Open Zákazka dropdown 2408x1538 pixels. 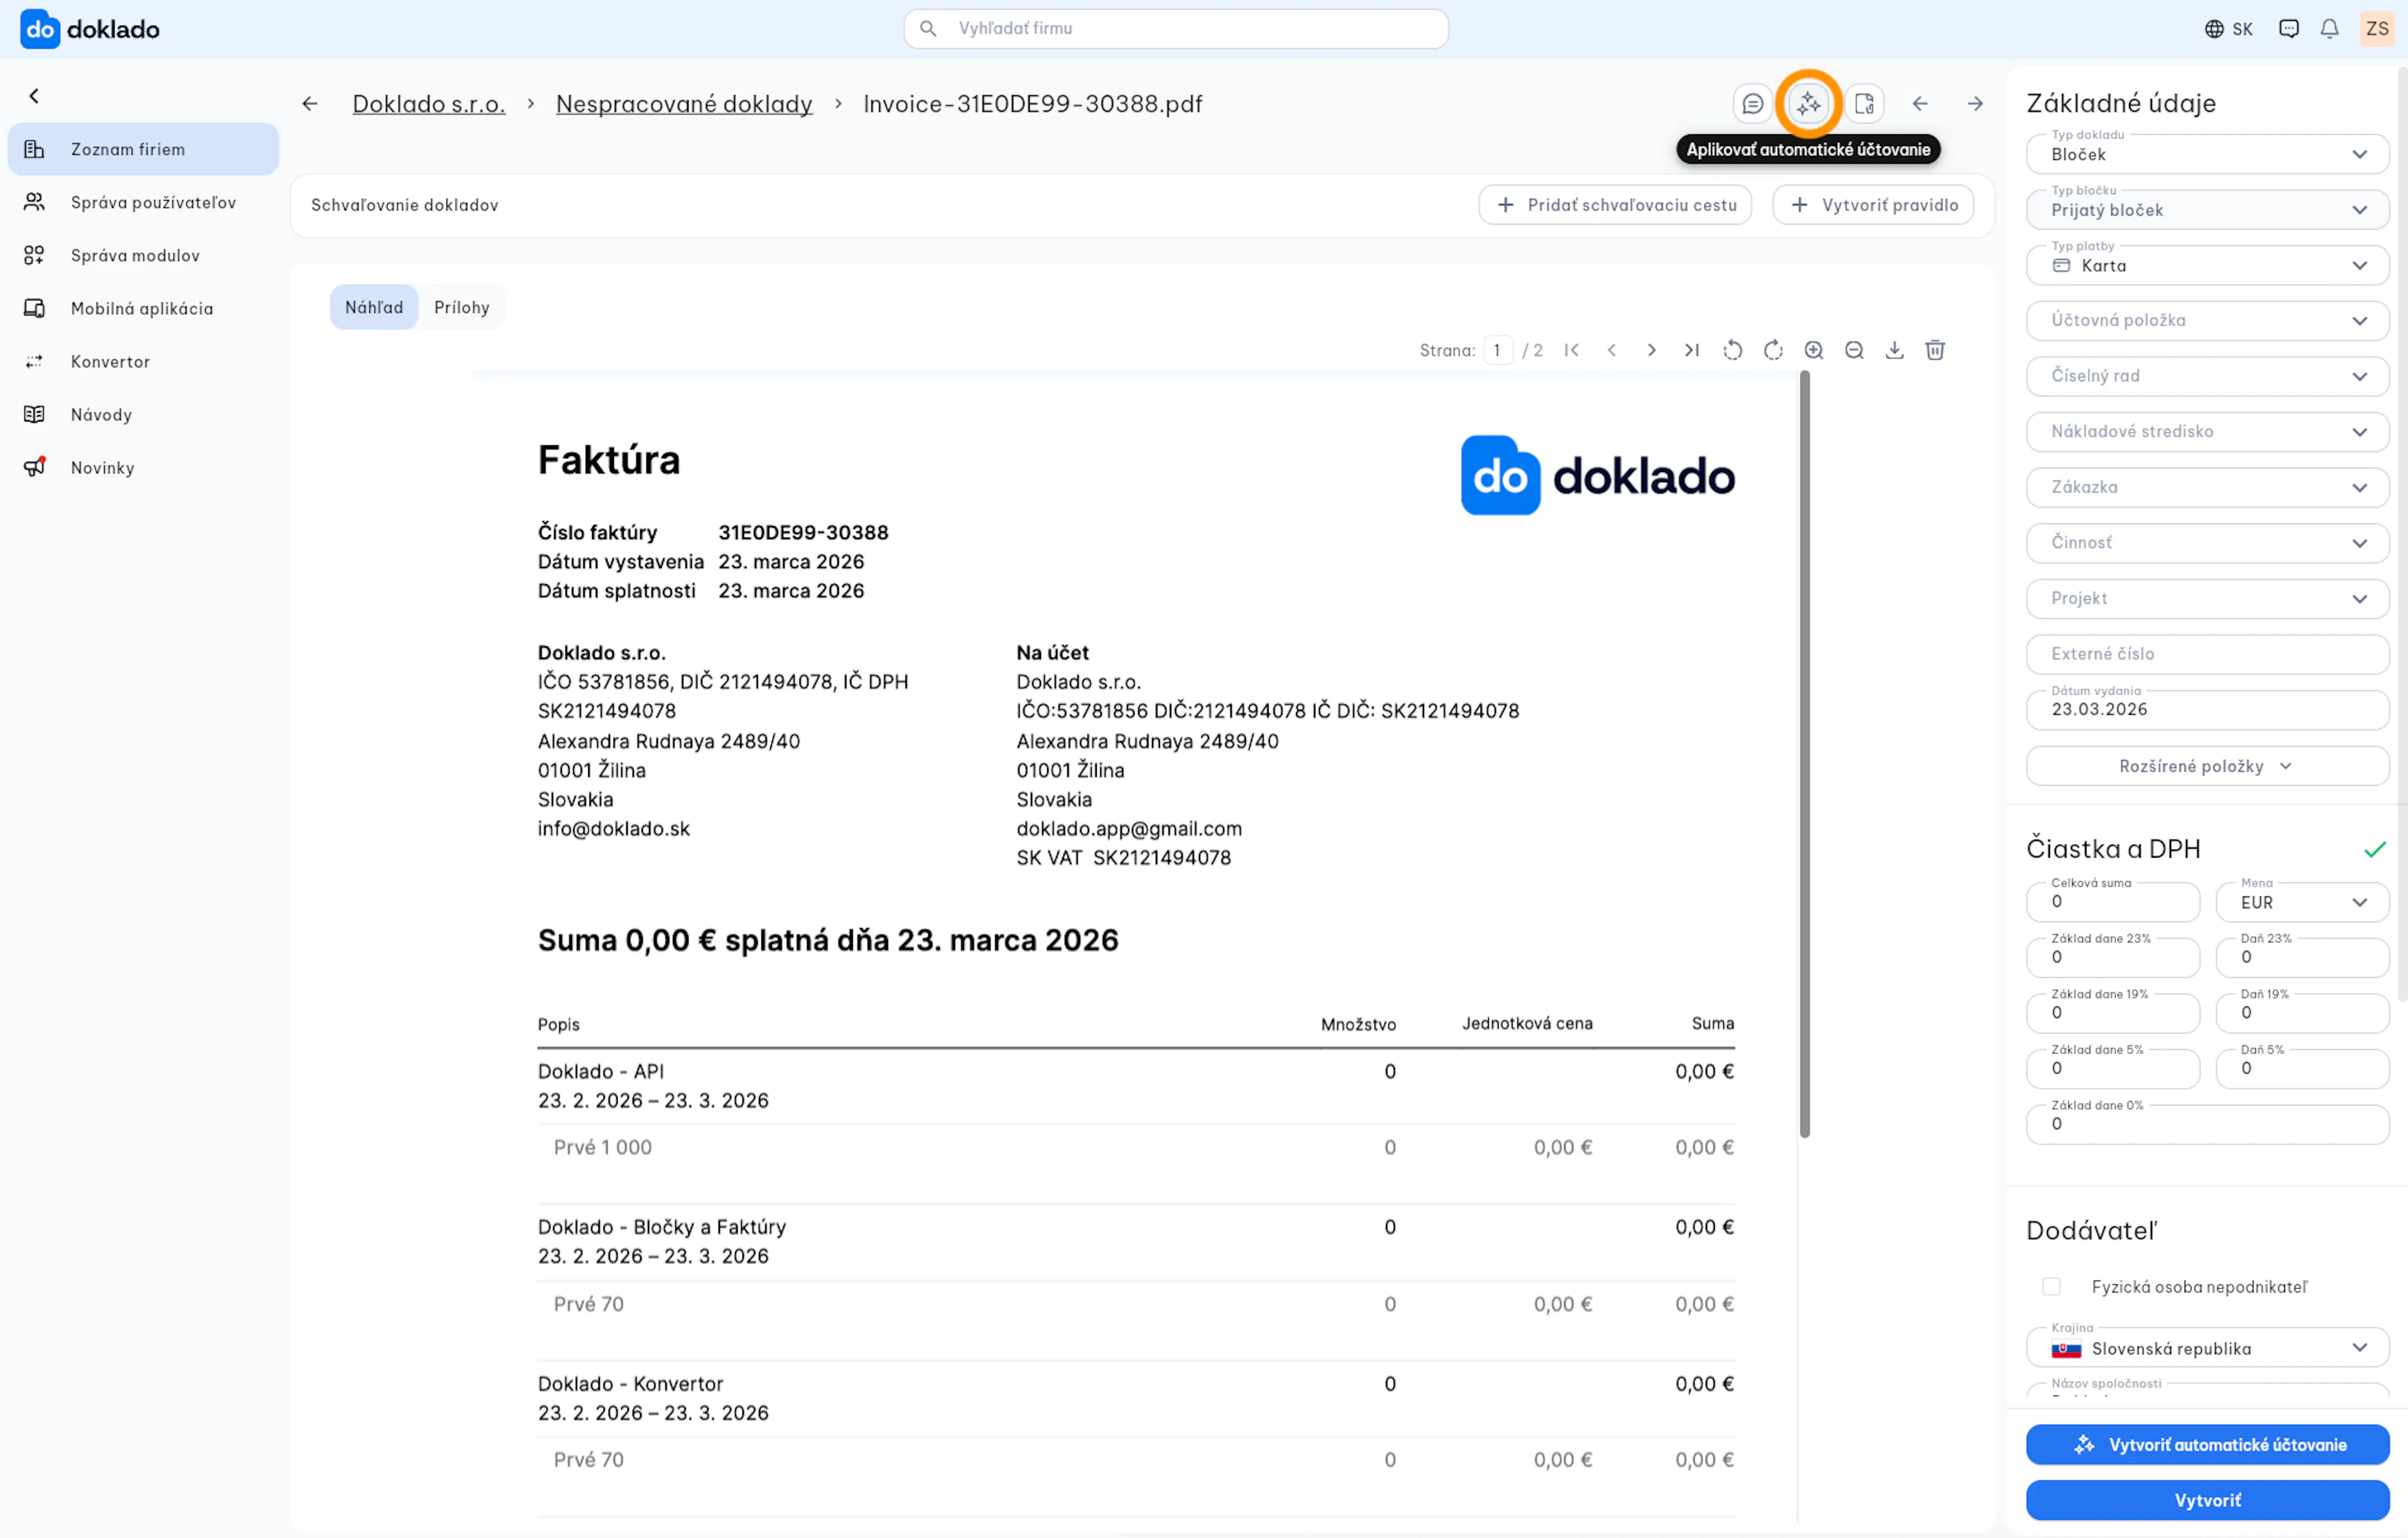point(2207,488)
